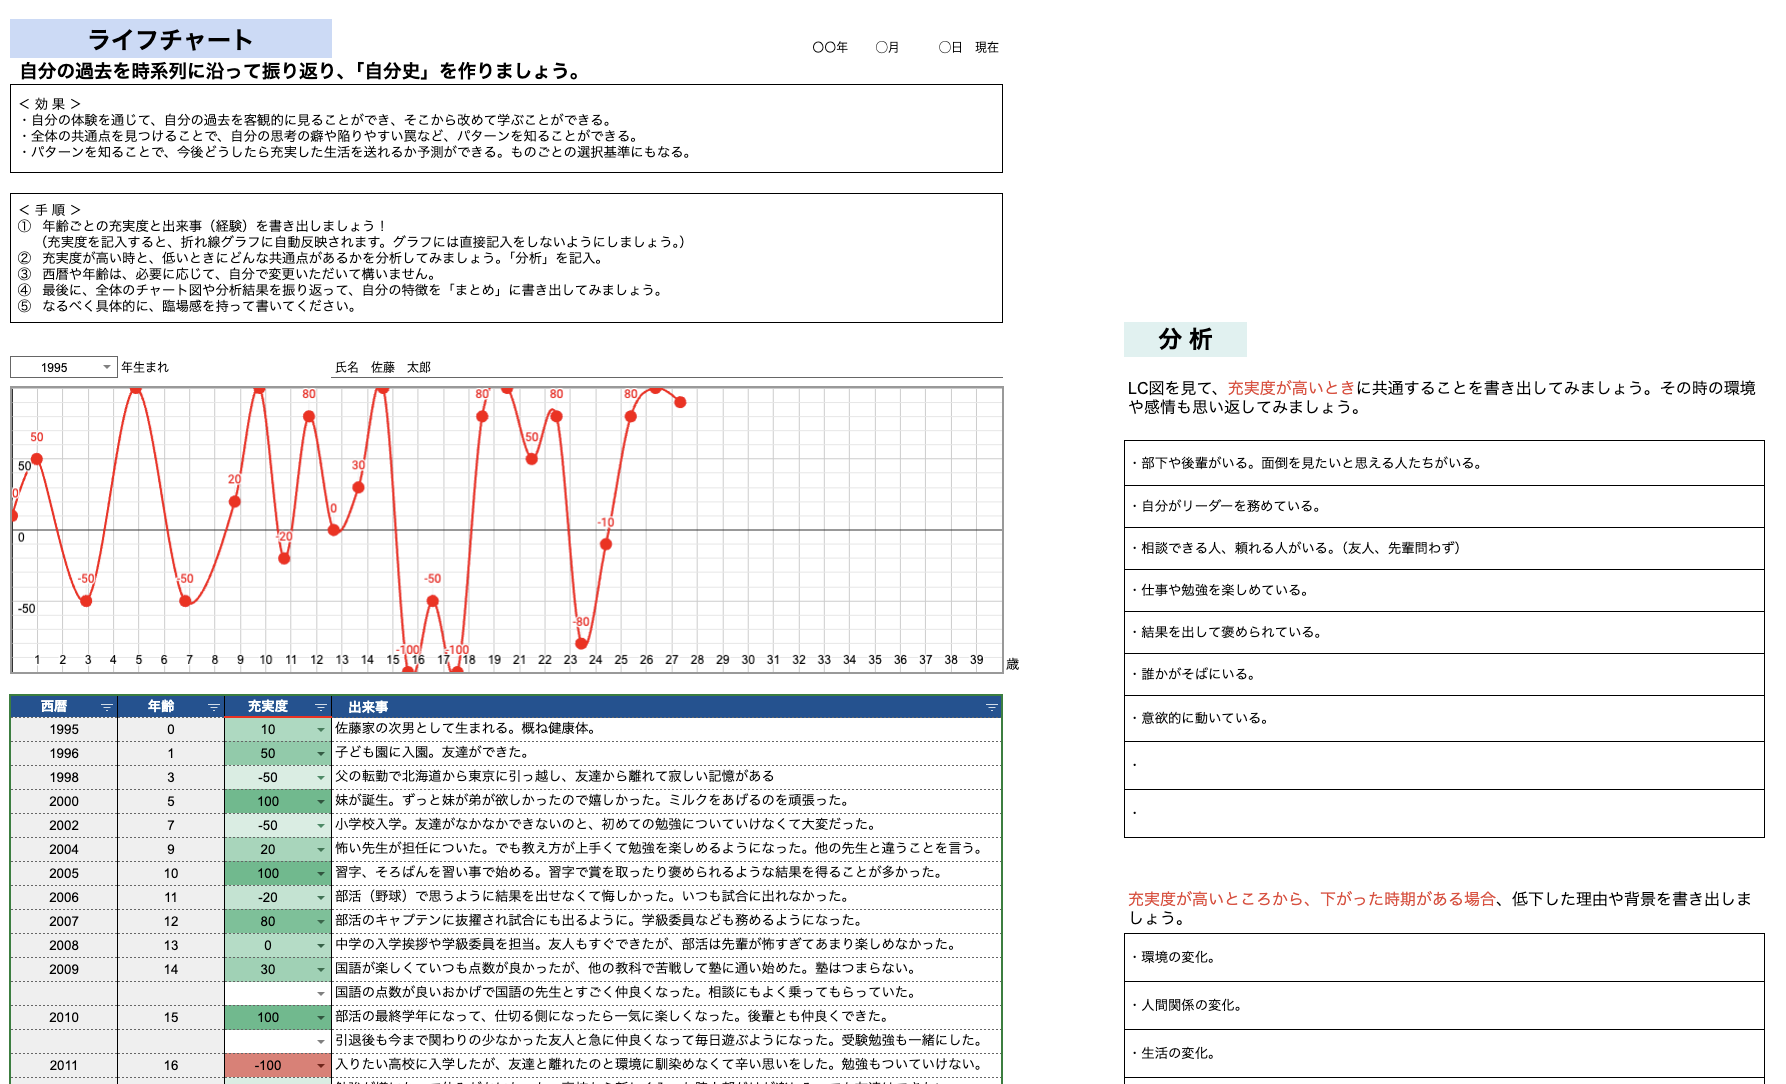This screenshot has height=1084, width=1786.
Task: Click the name field 佐藤 太郎
Action: tap(400, 368)
